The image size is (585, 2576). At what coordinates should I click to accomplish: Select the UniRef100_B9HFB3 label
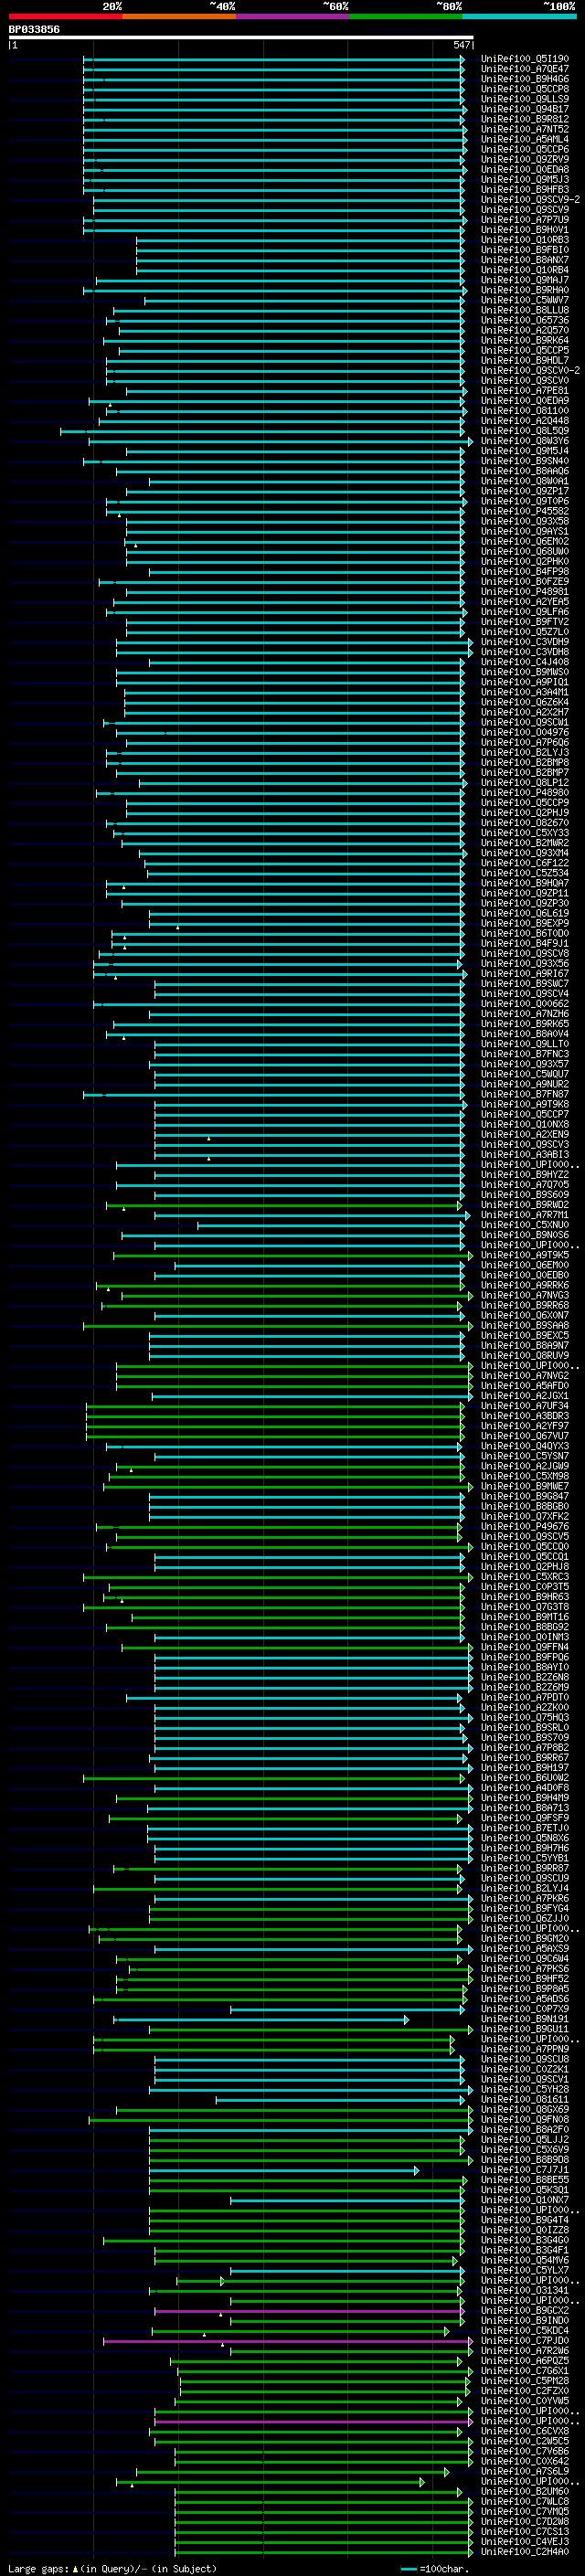(524, 189)
